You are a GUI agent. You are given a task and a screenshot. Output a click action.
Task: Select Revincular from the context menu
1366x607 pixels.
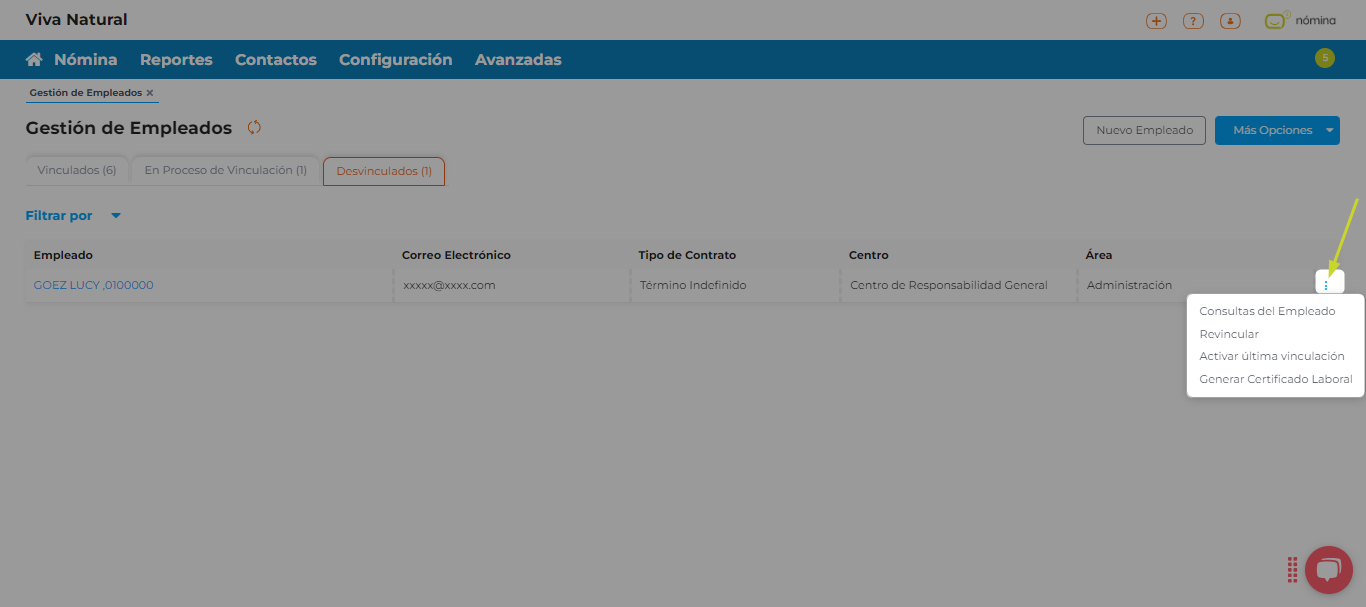coord(1229,334)
